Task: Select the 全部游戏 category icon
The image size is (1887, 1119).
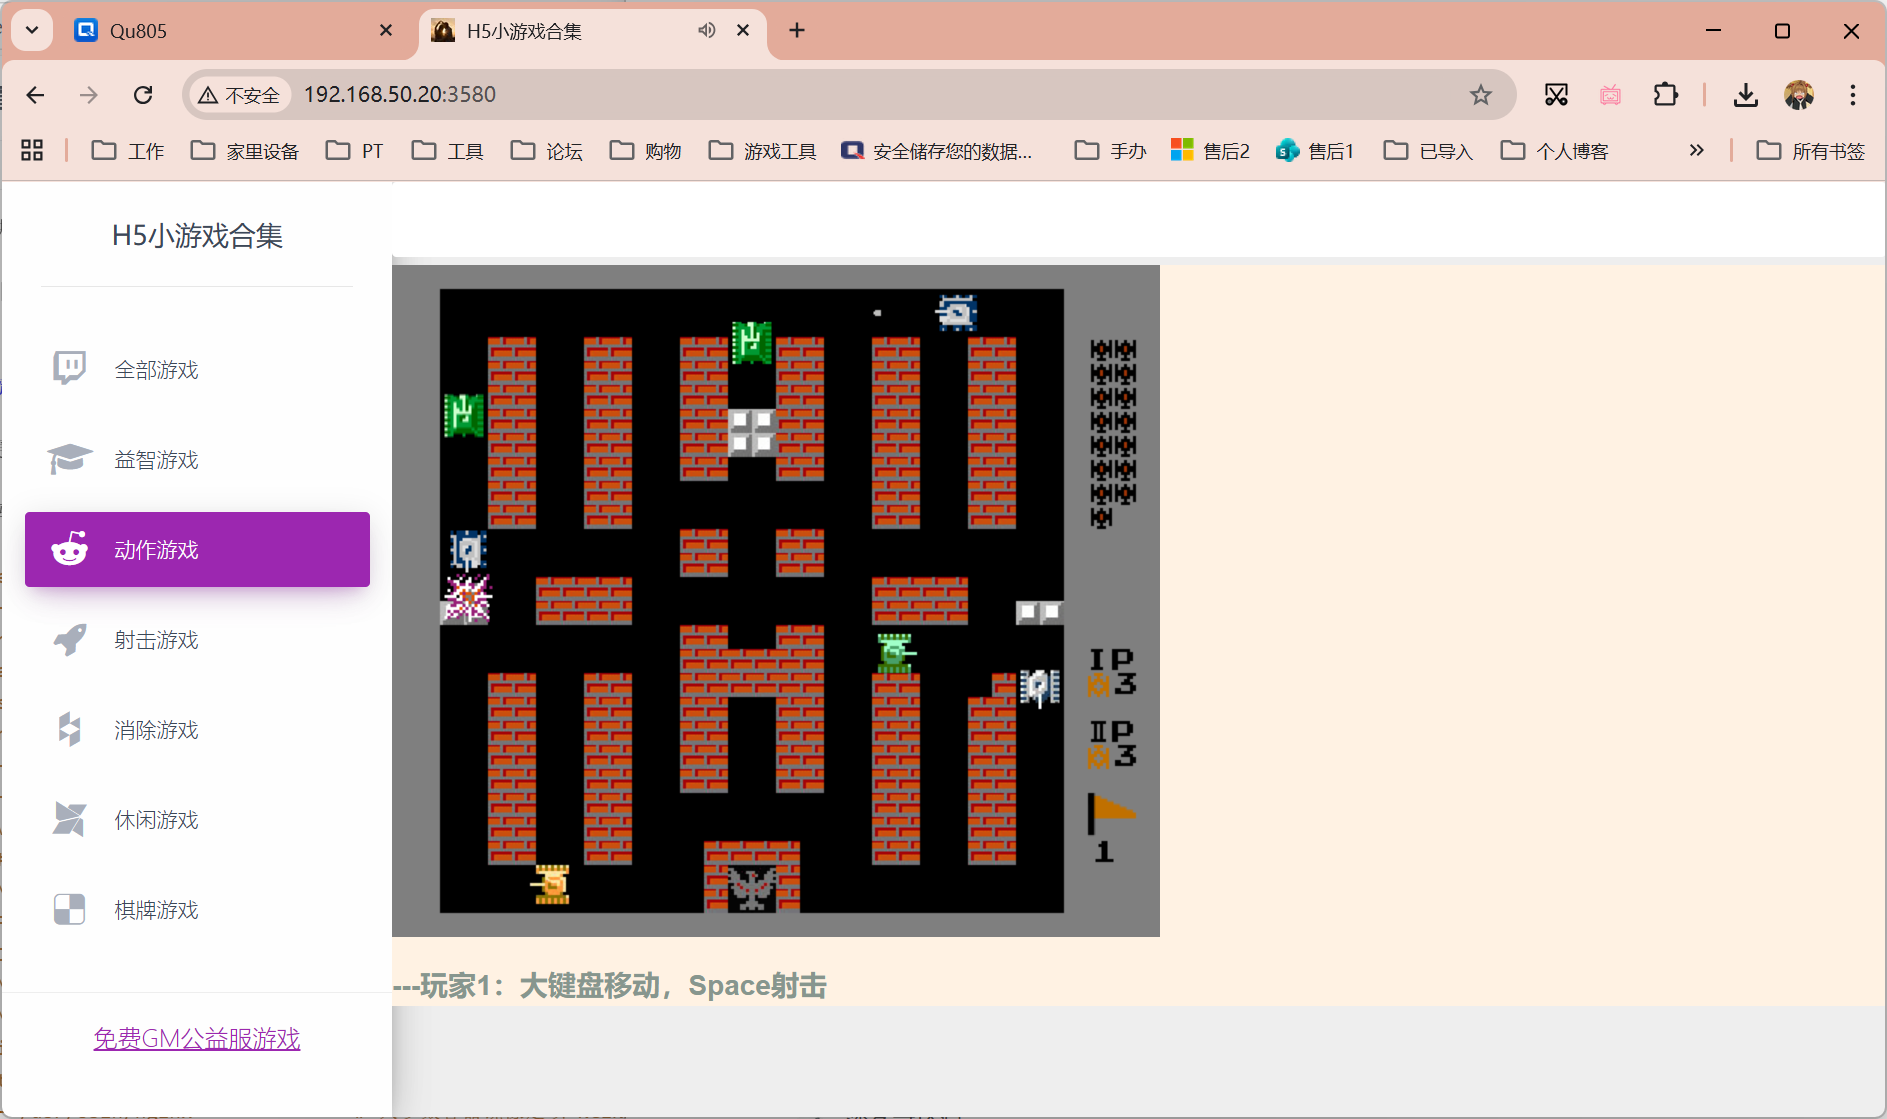Action: (68, 368)
